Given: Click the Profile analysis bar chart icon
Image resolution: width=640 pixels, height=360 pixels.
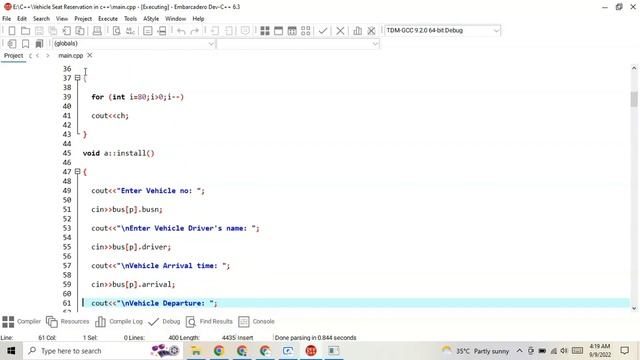Looking at the screenshot, I should 358,31.
